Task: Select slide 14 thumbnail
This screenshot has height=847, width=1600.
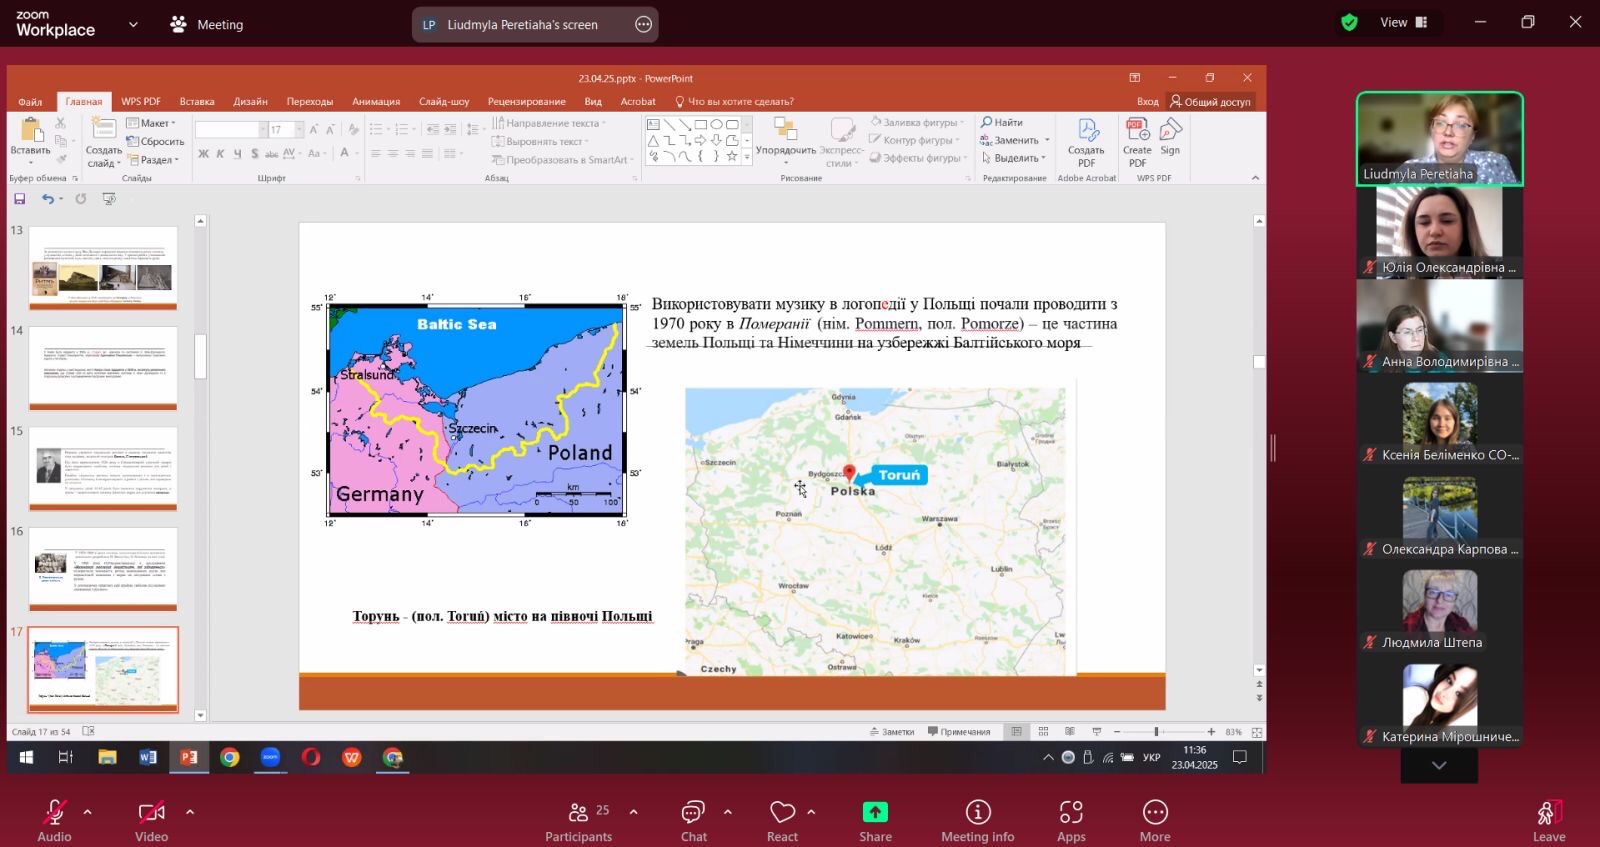Action: (103, 367)
